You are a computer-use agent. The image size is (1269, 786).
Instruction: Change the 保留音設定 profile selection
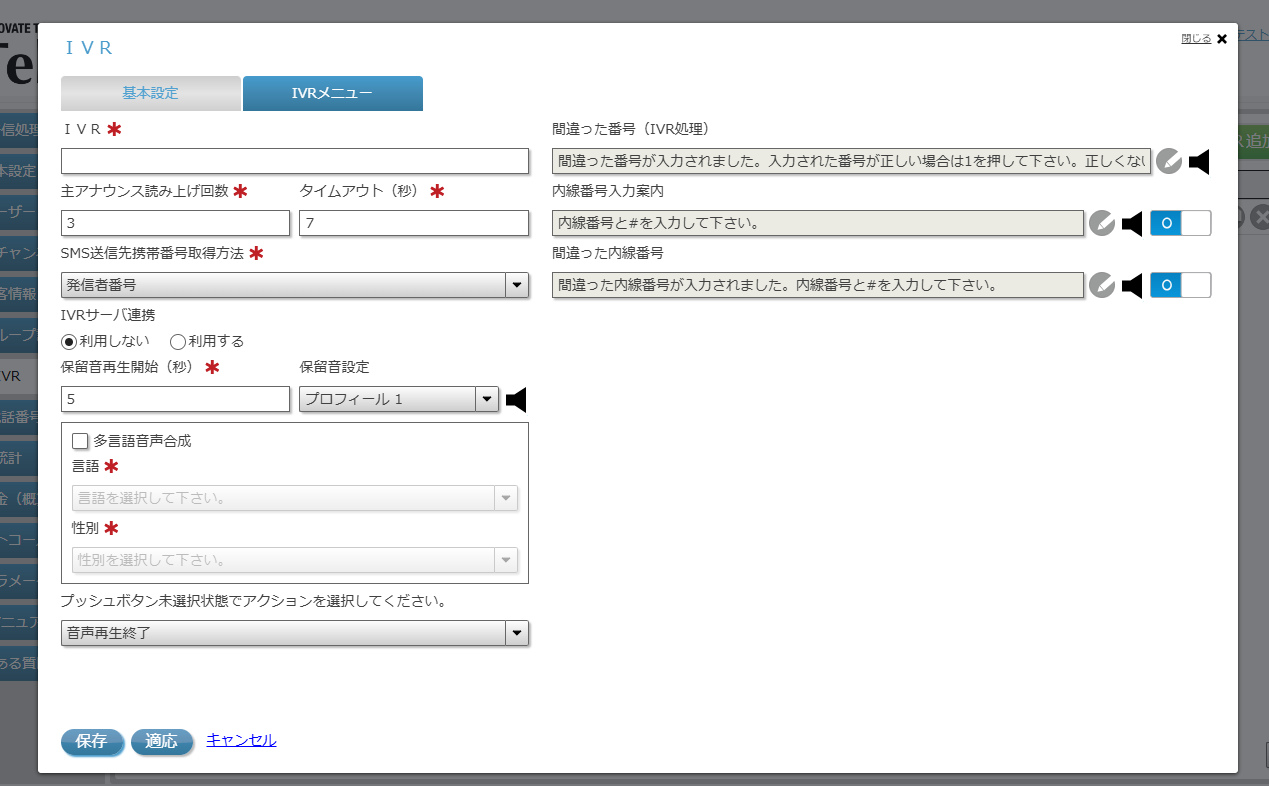[x=487, y=398]
